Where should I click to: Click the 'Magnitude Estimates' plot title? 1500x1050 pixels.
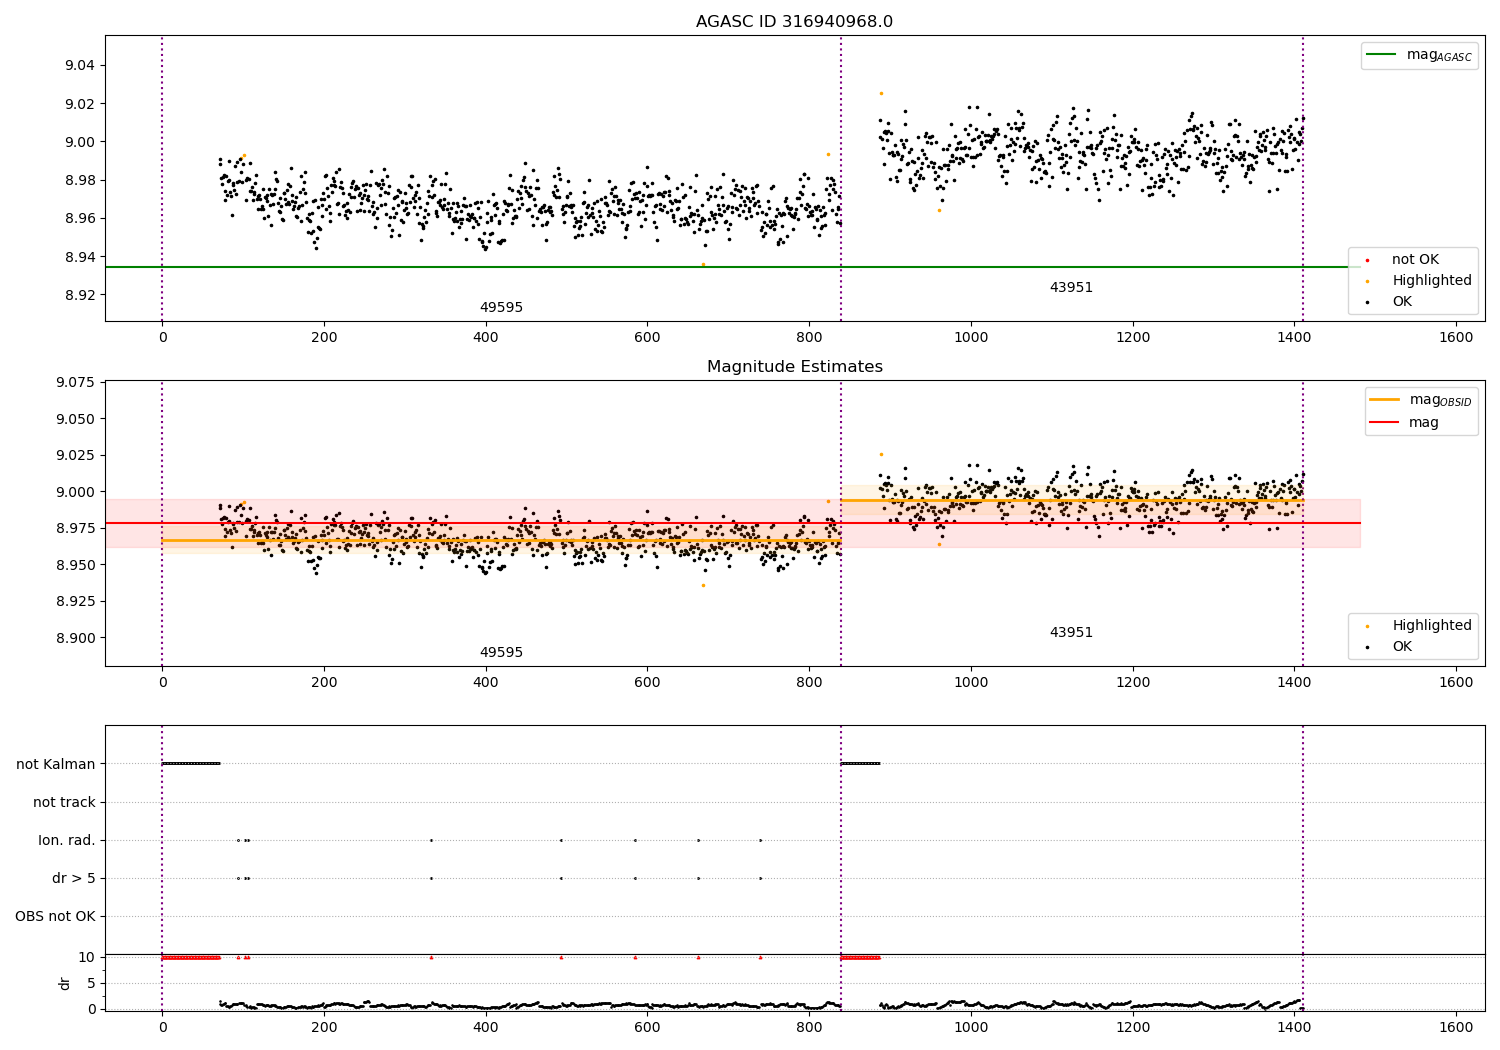(794, 367)
